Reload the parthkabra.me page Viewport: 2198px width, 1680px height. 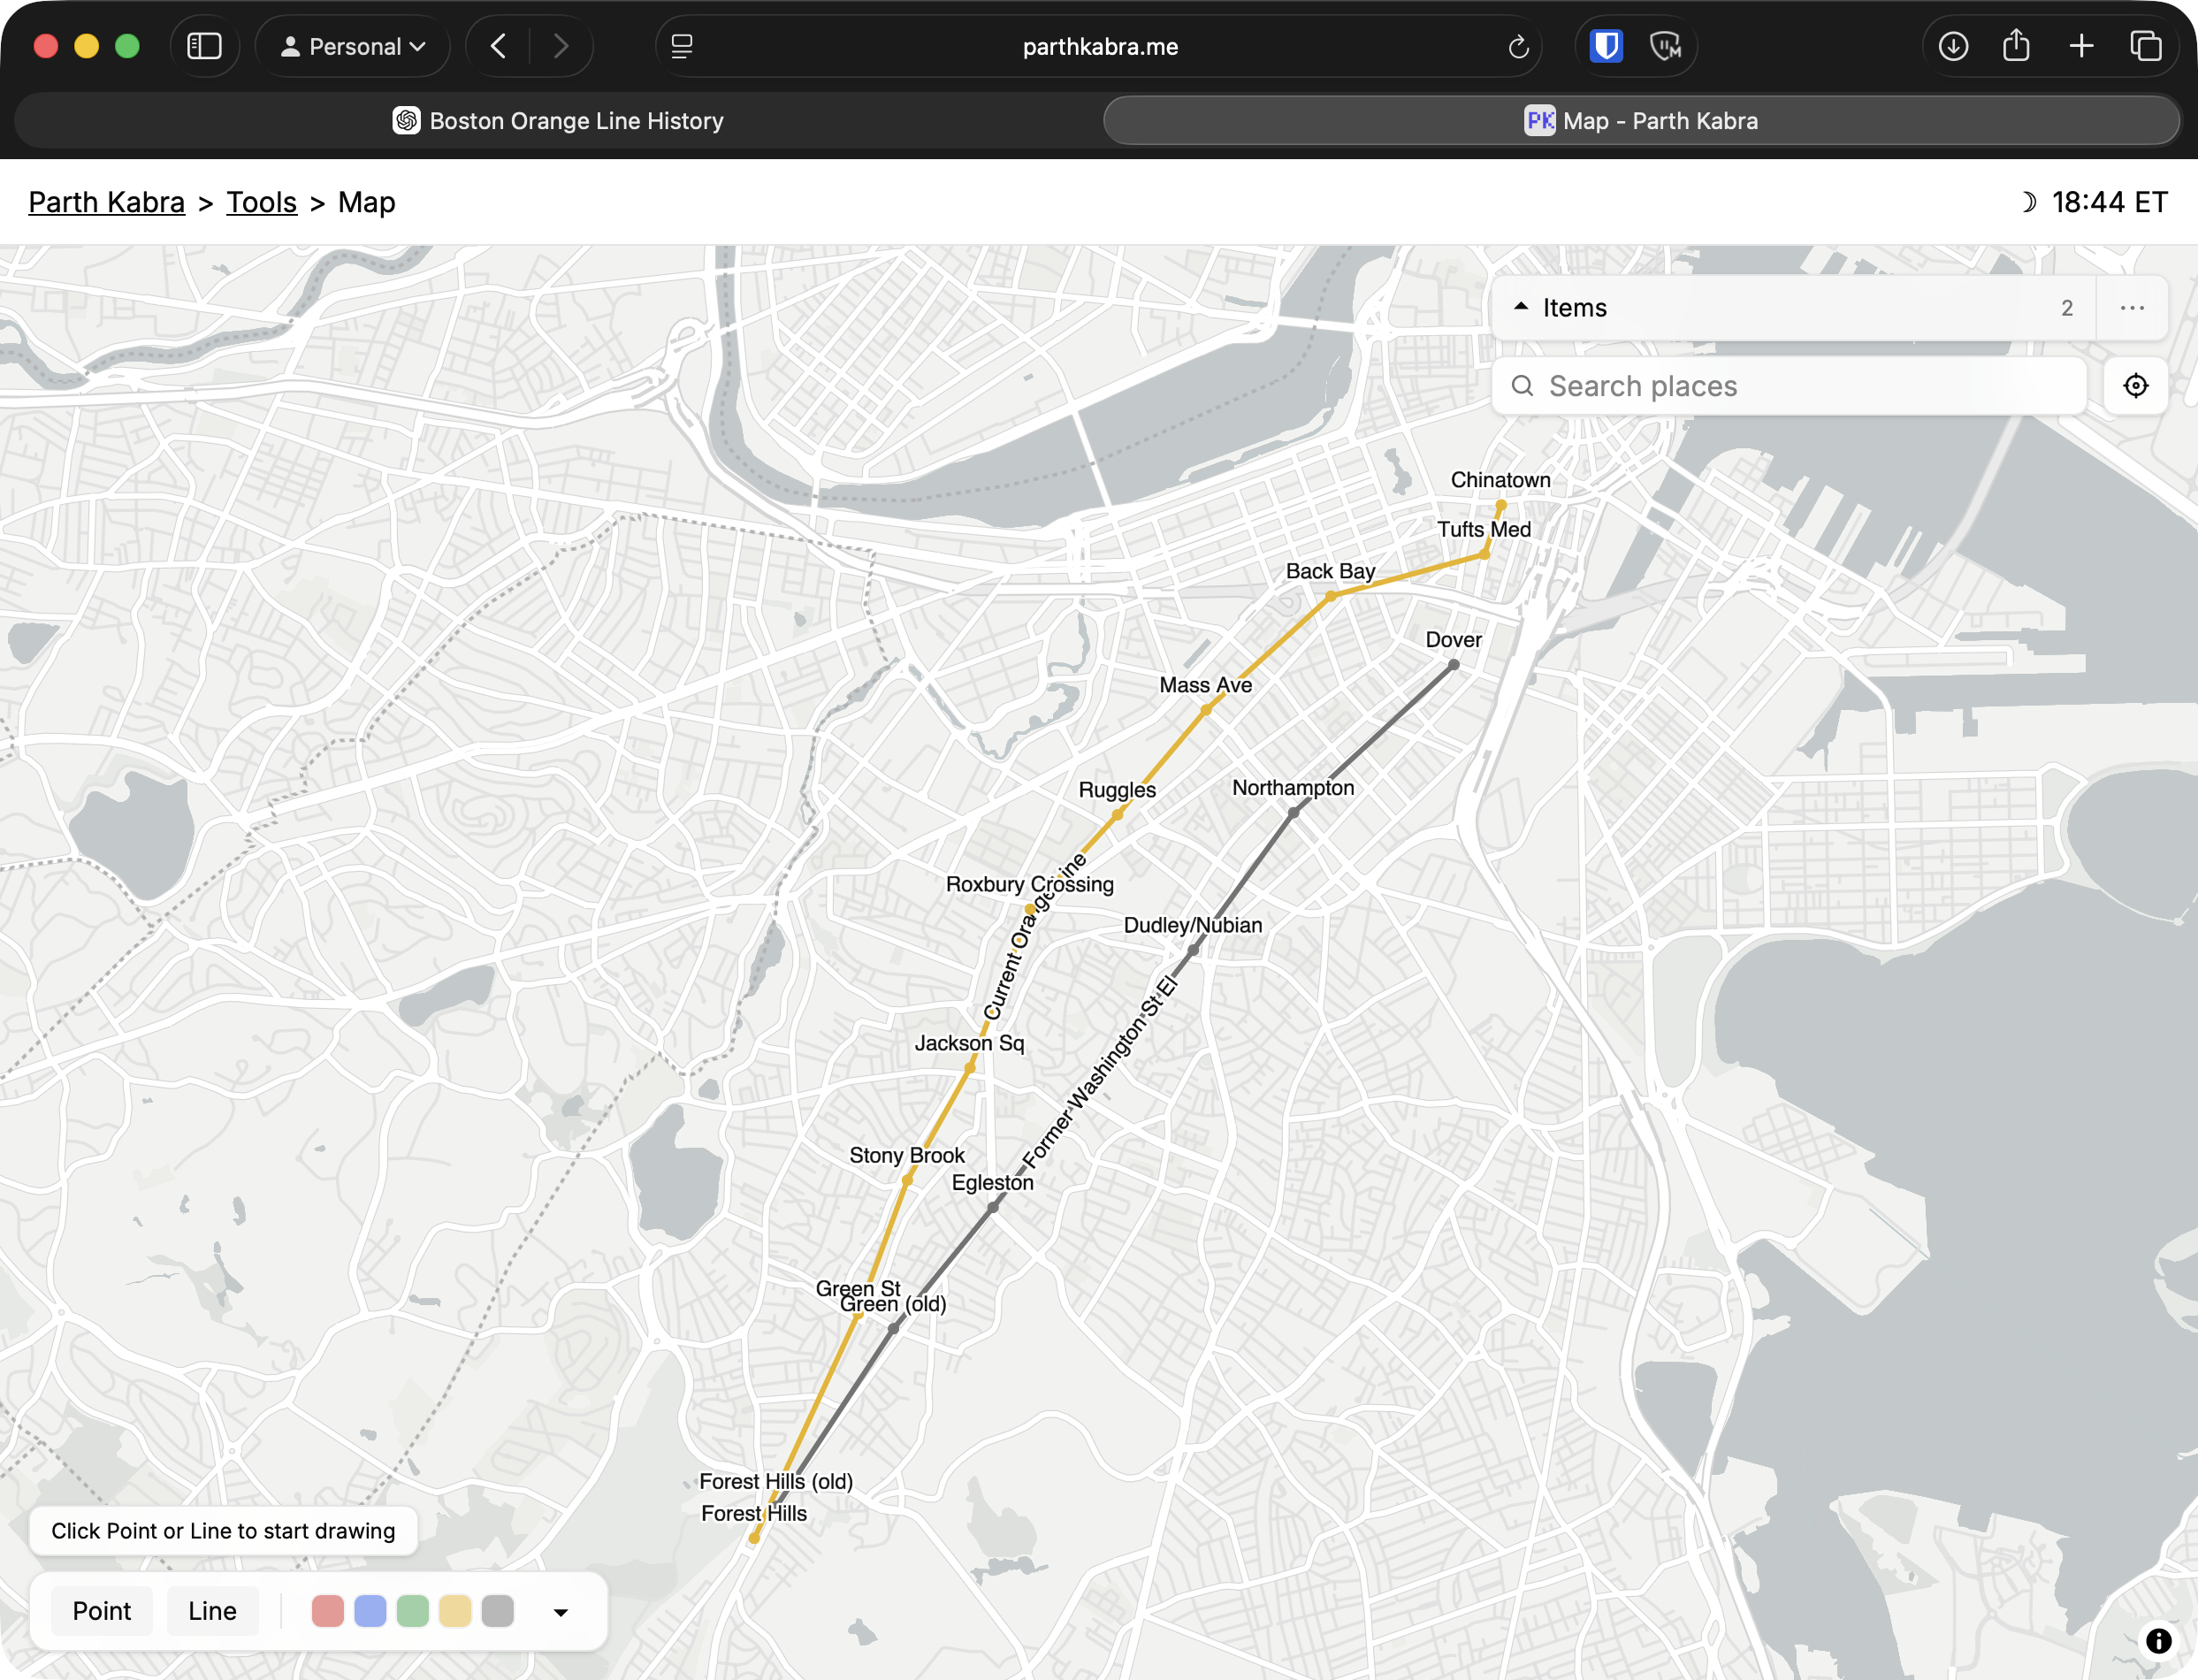point(1518,46)
